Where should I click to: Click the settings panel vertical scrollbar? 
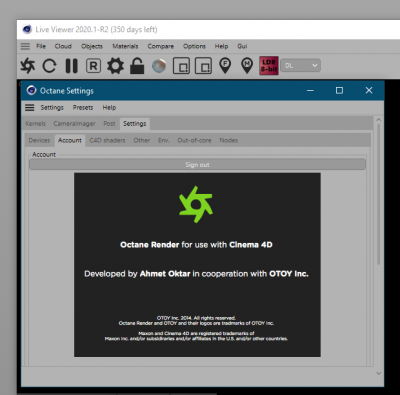378,194
